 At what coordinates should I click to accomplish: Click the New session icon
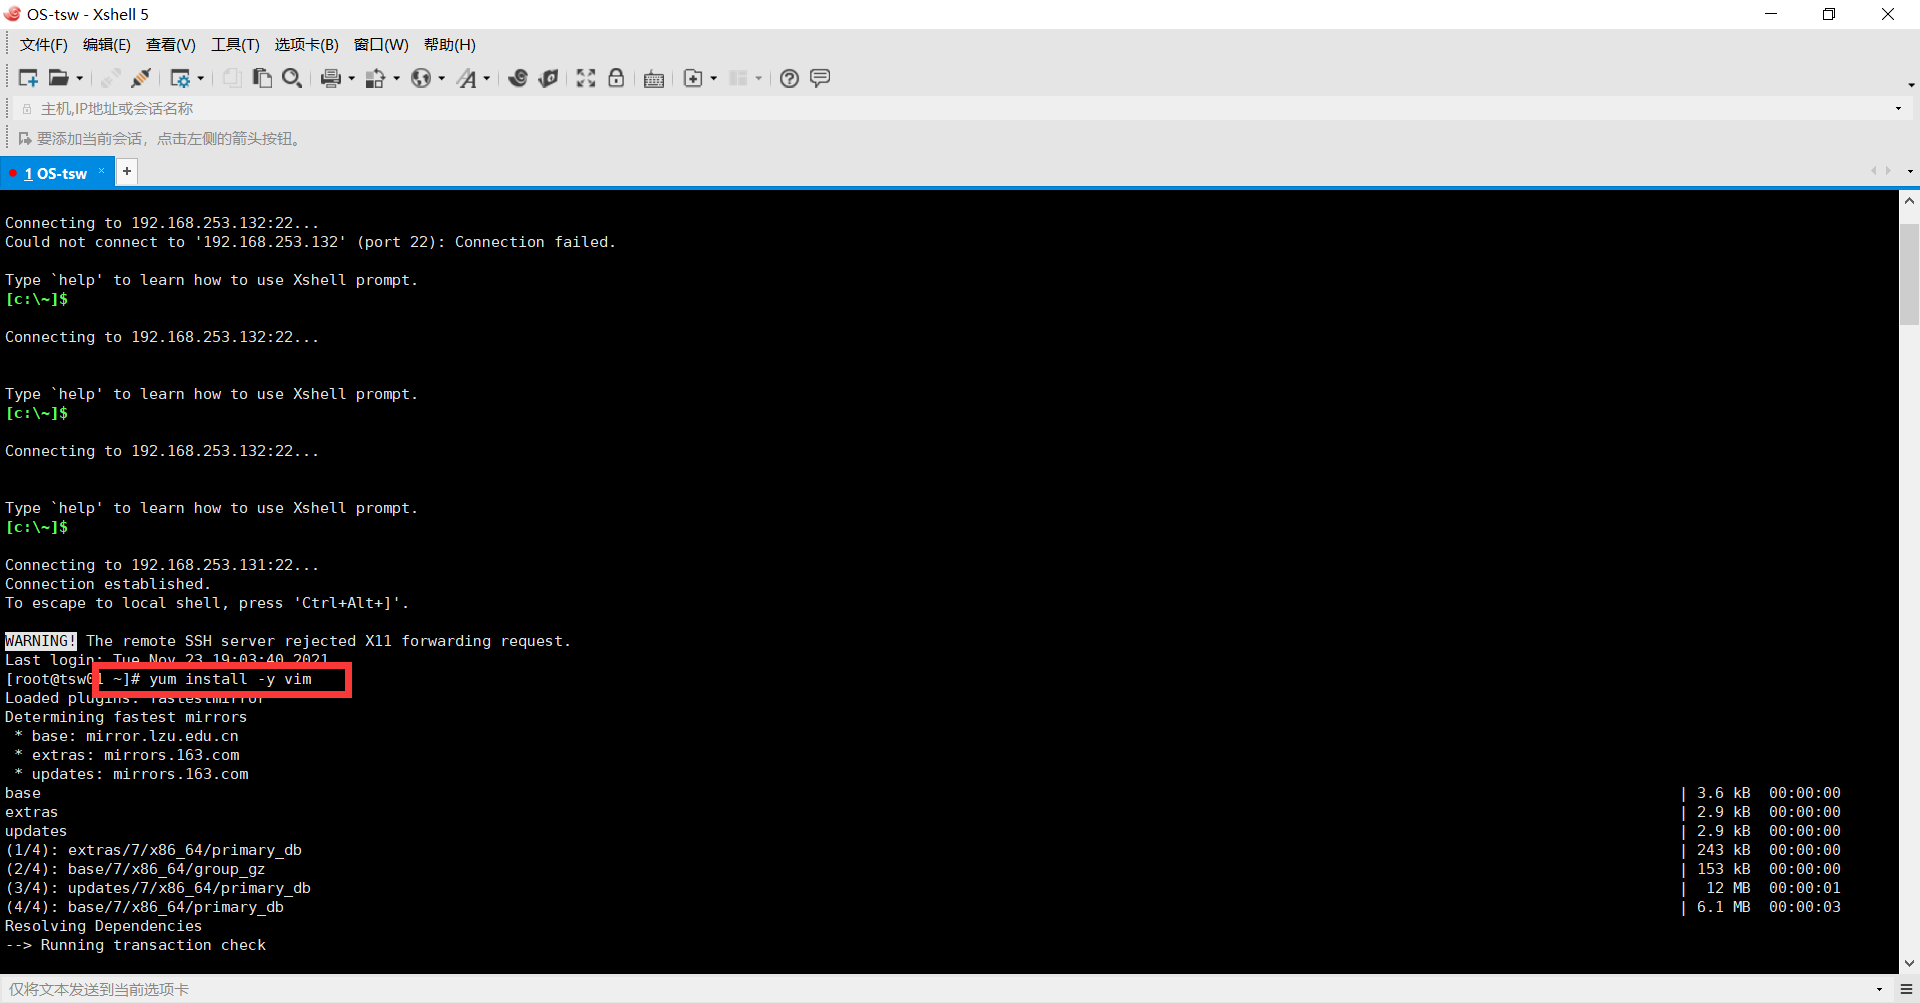pos(28,78)
